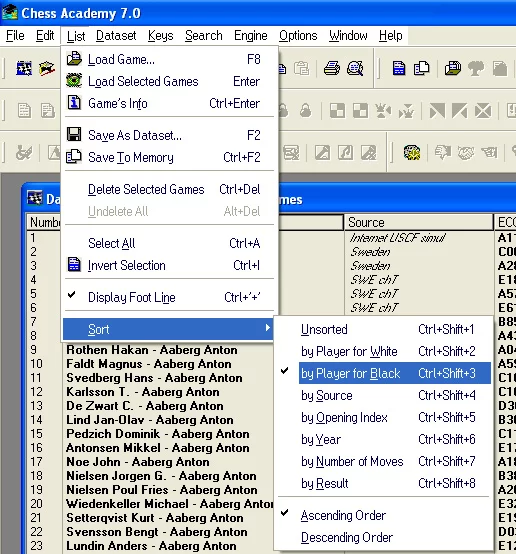Click the blue list document toolbar icon
The width and height of the screenshot is (516, 554).
click(399, 68)
